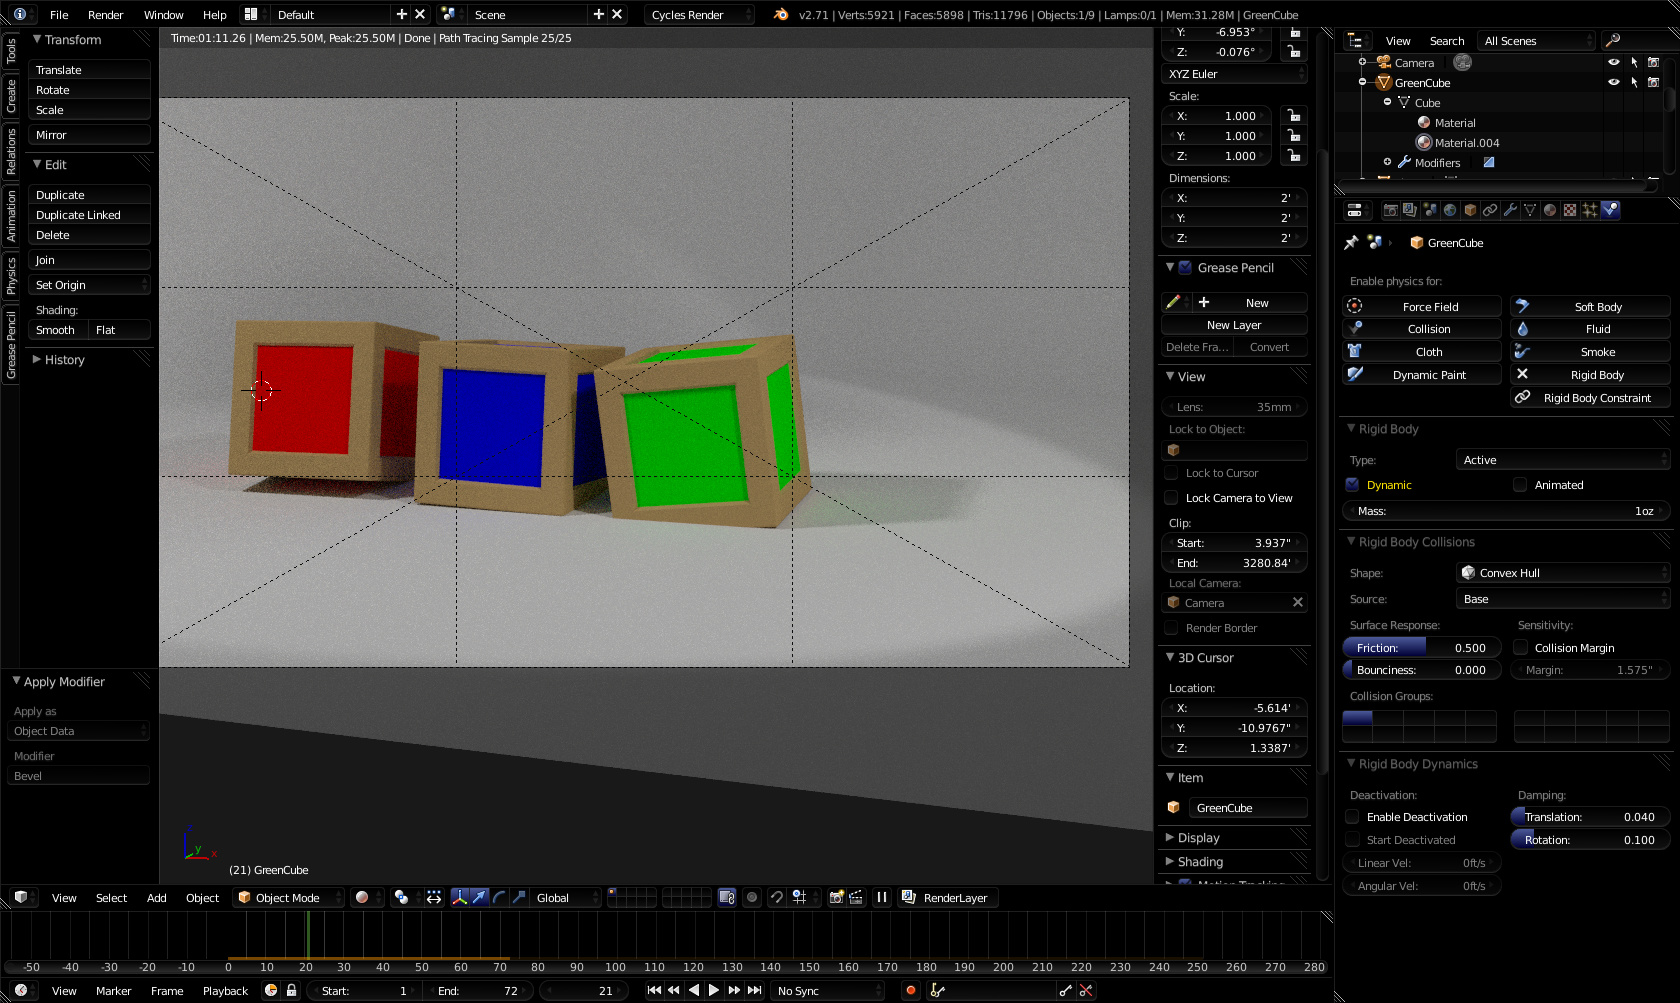The height and width of the screenshot is (1003, 1680).
Task: Toggle Camera visibility eye in outliner
Action: pos(1613,62)
